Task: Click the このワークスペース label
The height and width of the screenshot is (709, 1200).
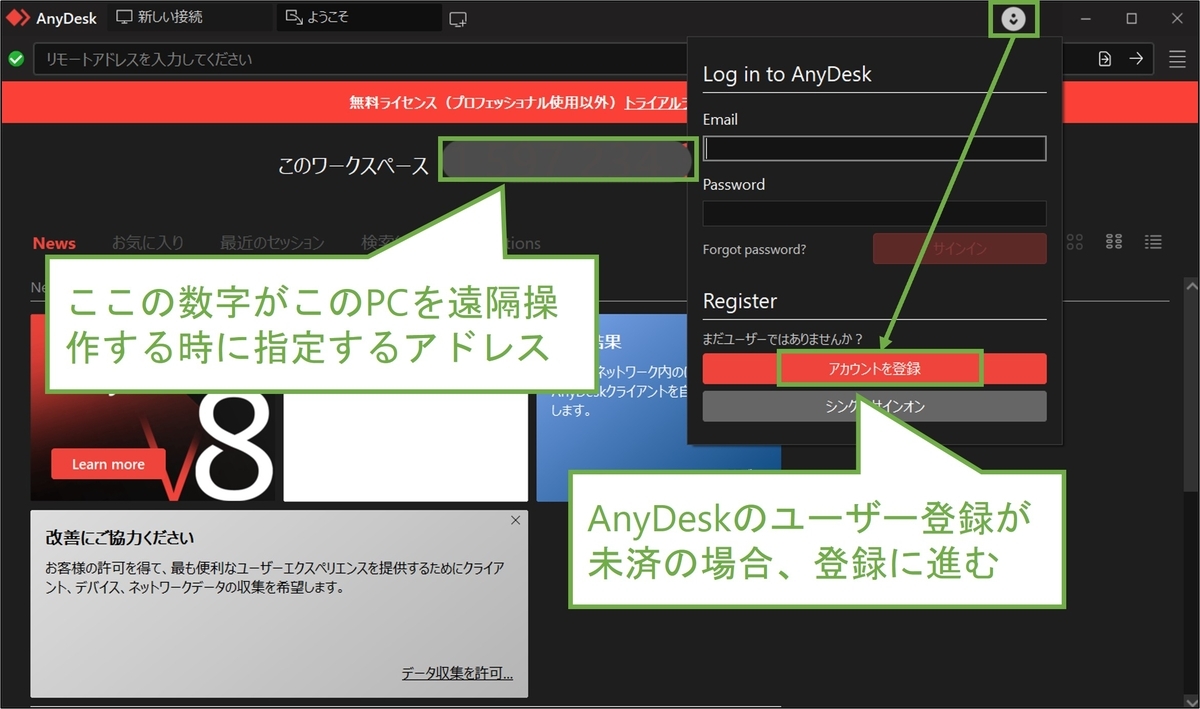Action: pyautogui.click(x=353, y=166)
